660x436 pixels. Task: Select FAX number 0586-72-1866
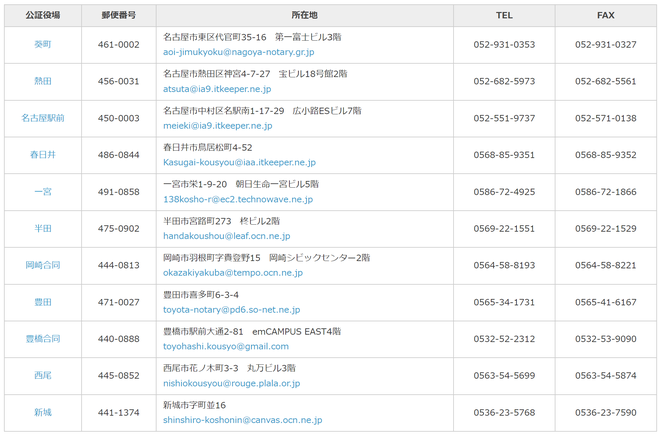point(606,192)
